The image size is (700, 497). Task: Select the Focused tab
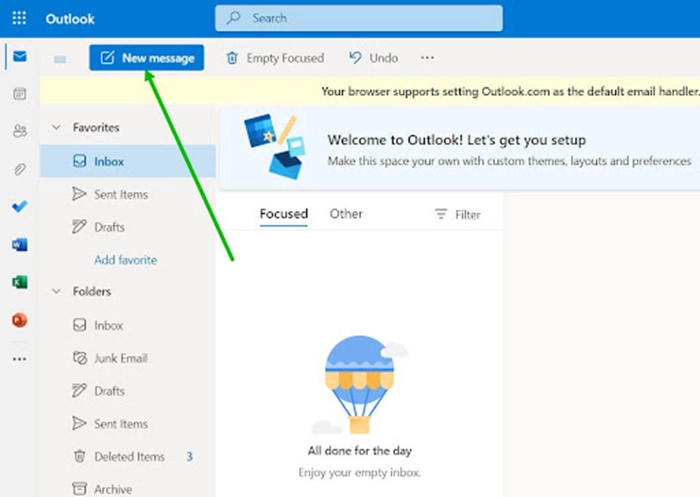tap(283, 214)
